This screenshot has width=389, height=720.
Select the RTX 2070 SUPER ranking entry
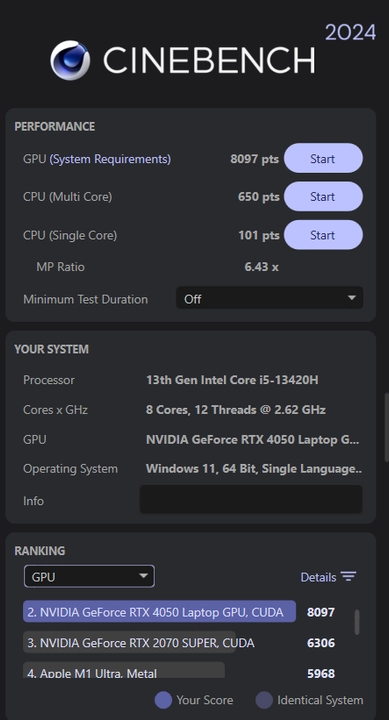click(x=130, y=642)
